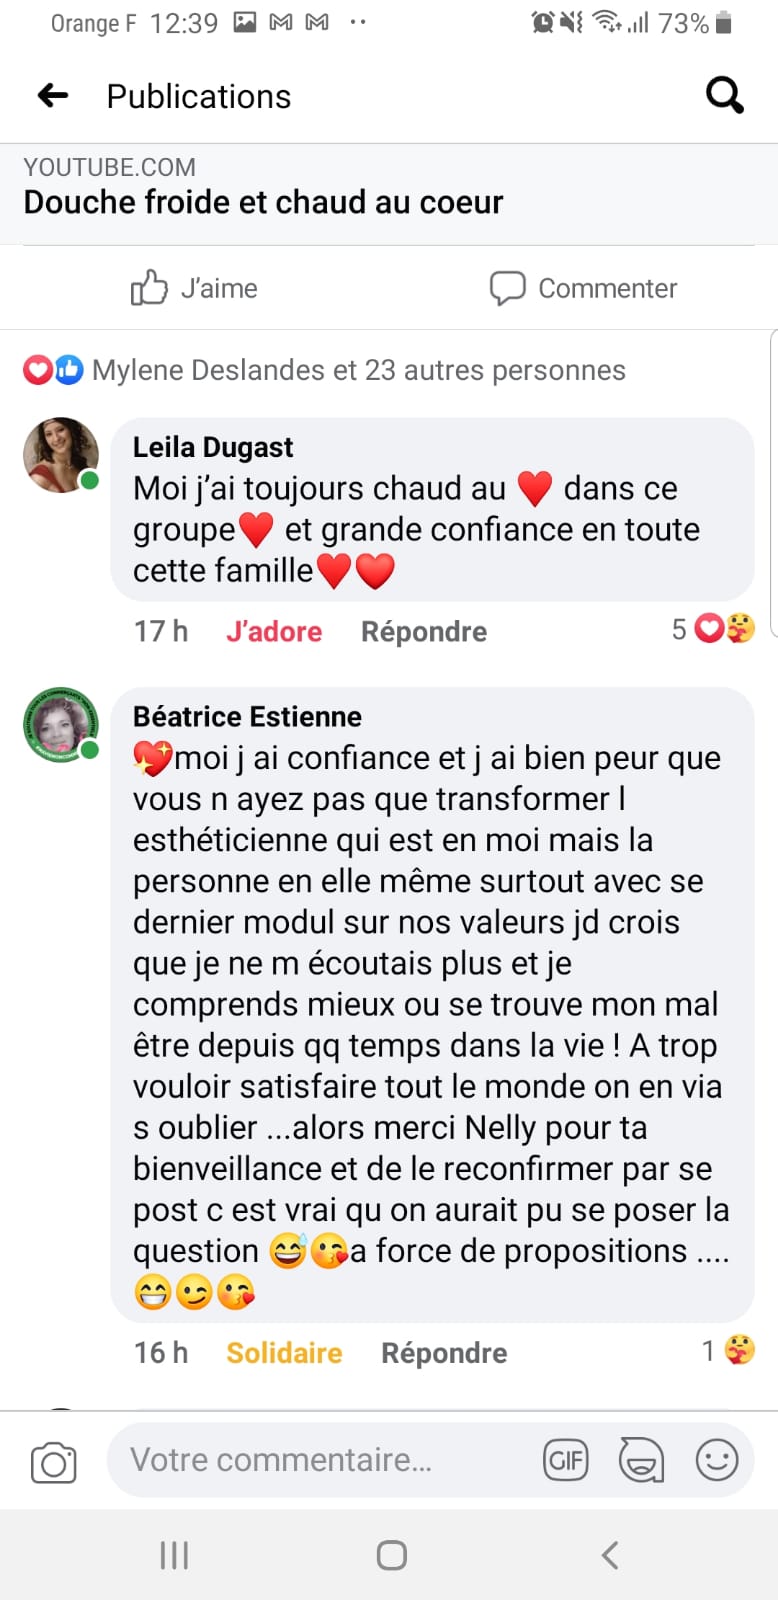Viewport: 778px width, 1600px height.
Task: Focus the Votre commentaire text field
Action: pyautogui.click(x=330, y=1460)
